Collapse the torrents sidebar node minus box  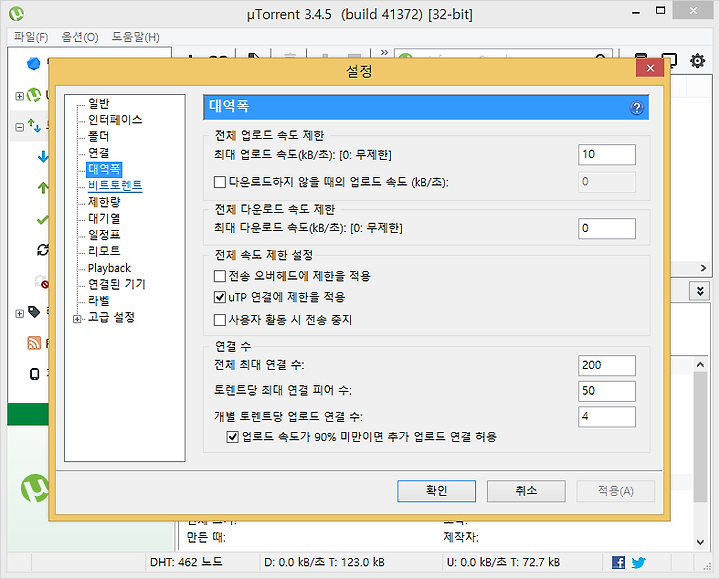click(19, 127)
